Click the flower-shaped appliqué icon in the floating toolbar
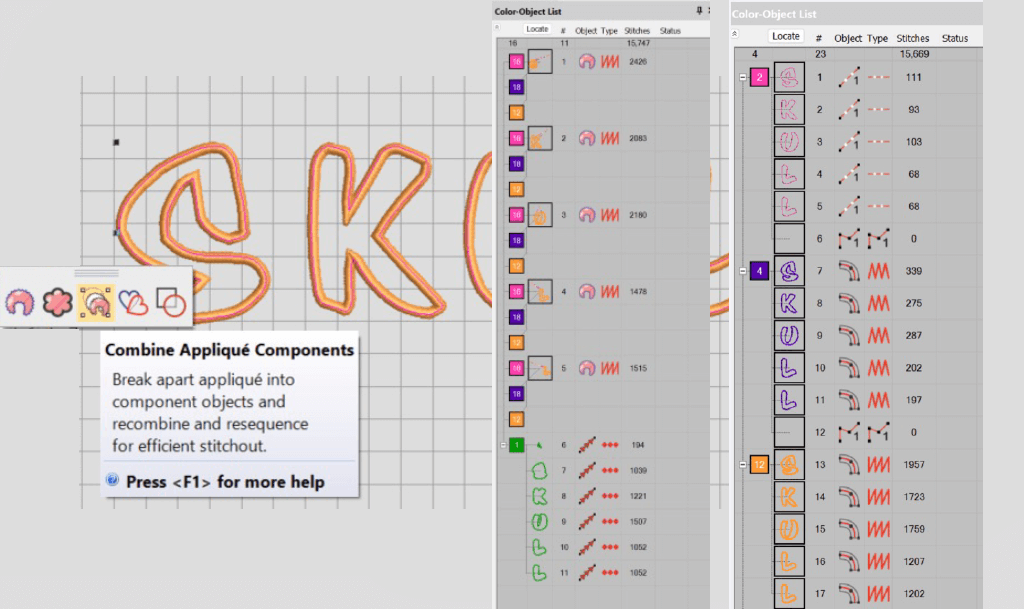The height and width of the screenshot is (609, 1024). [57, 303]
